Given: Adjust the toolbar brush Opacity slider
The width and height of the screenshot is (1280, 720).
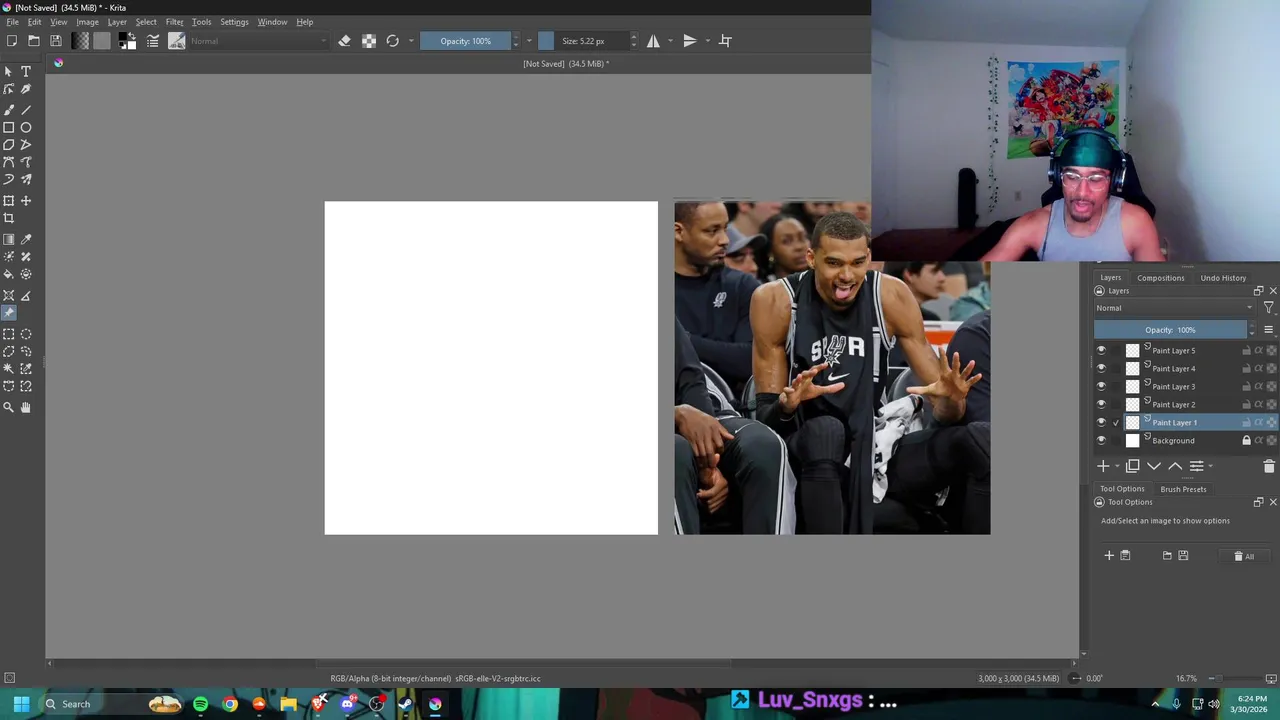Looking at the screenshot, I should [465, 41].
